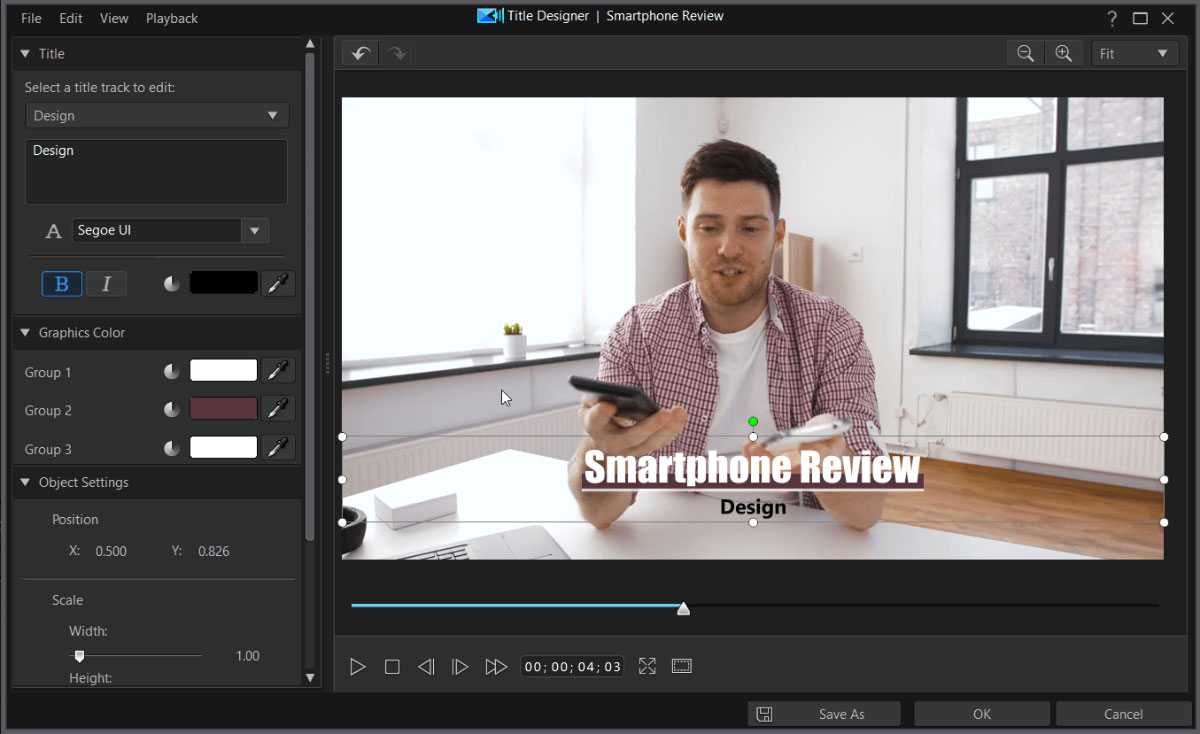Viewport: 1200px width, 734px height.
Task: Step to previous frame
Action: point(426,667)
